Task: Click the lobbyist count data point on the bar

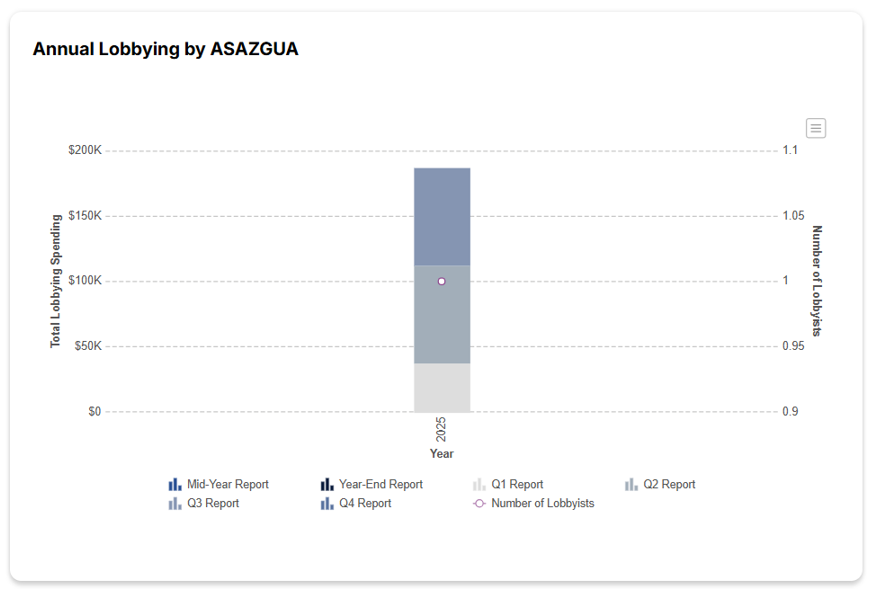Action: pyautogui.click(x=441, y=281)
